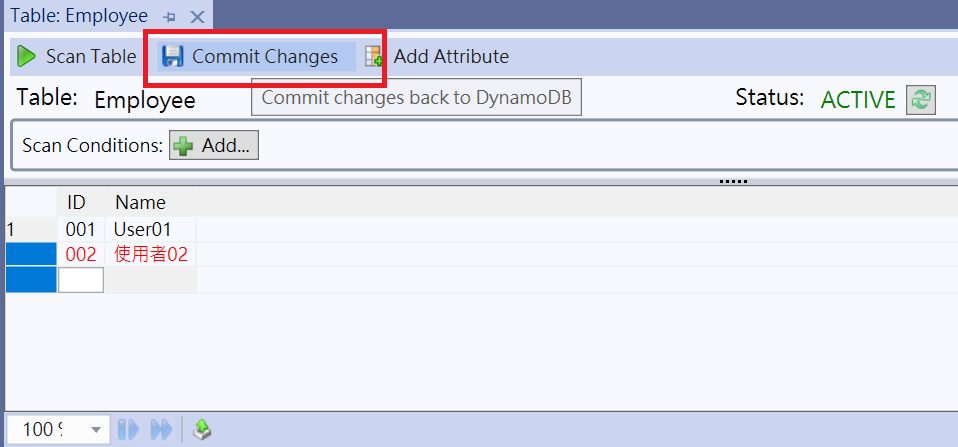Click the Commit Changes floppy disk icon
The width and height of the screenshot is (958, 447).
[173, 56]
